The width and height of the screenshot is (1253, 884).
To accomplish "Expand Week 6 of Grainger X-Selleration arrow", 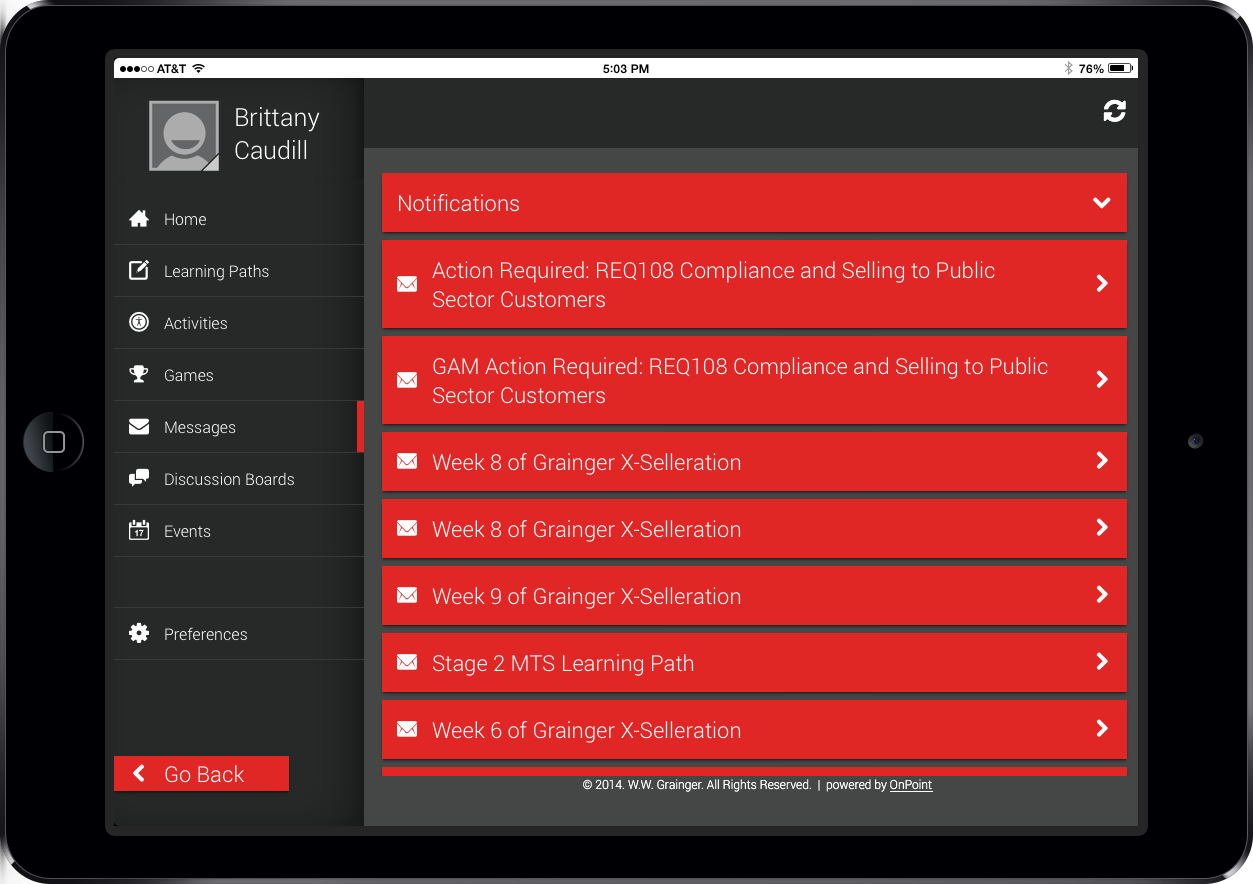I will (x=1102, y=729).
